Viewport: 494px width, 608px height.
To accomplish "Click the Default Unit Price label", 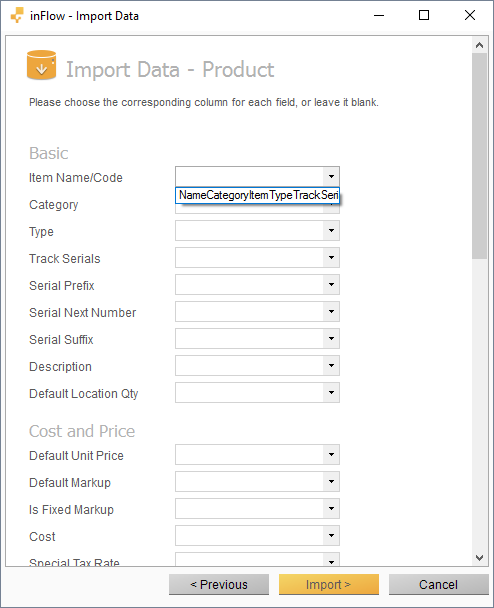I will 76,456.
